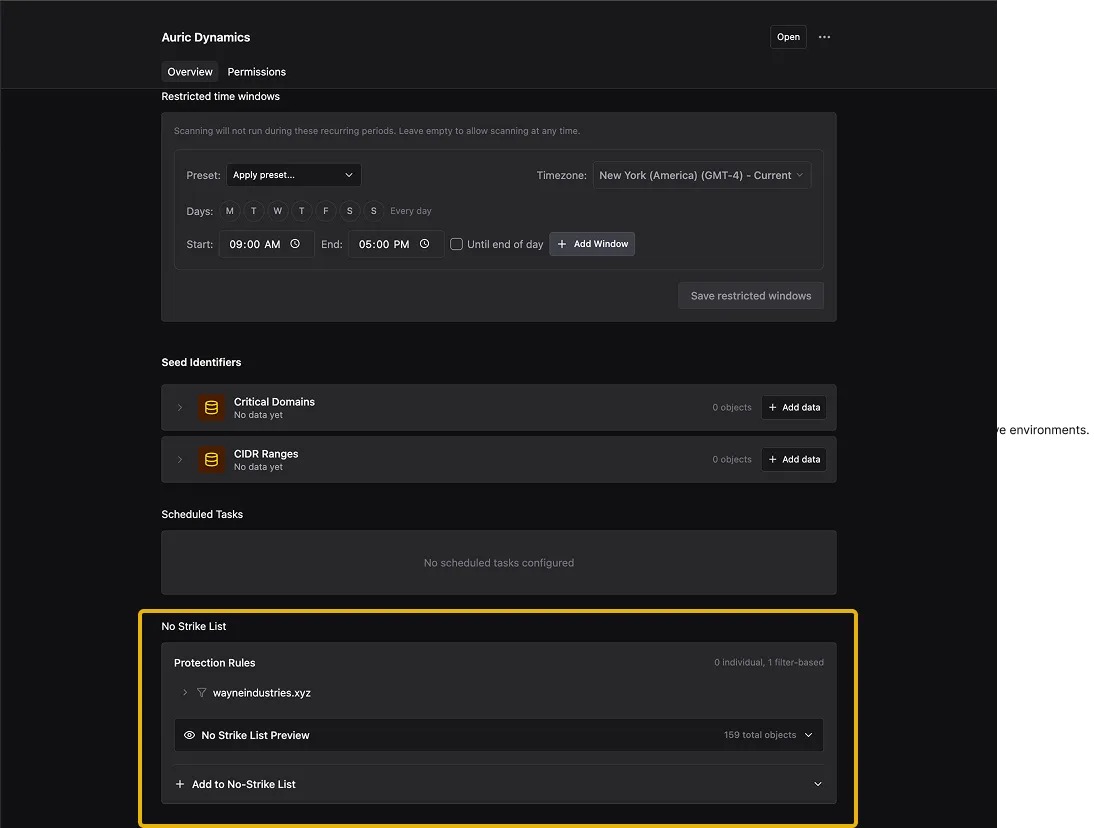Image resolution: width=1094 pixels, height=828 pixels.
Task: Click '0 objects' in Critical Domains row
Action: click(x=732, y=407)
